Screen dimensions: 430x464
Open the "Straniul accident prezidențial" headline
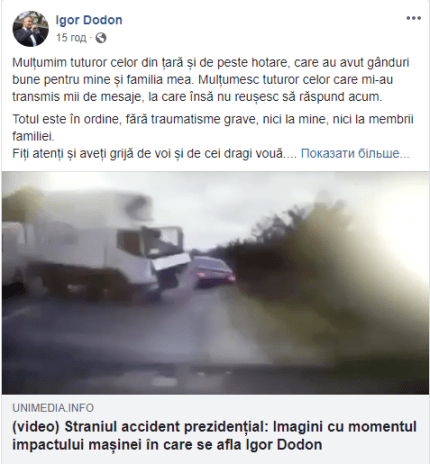214,436
